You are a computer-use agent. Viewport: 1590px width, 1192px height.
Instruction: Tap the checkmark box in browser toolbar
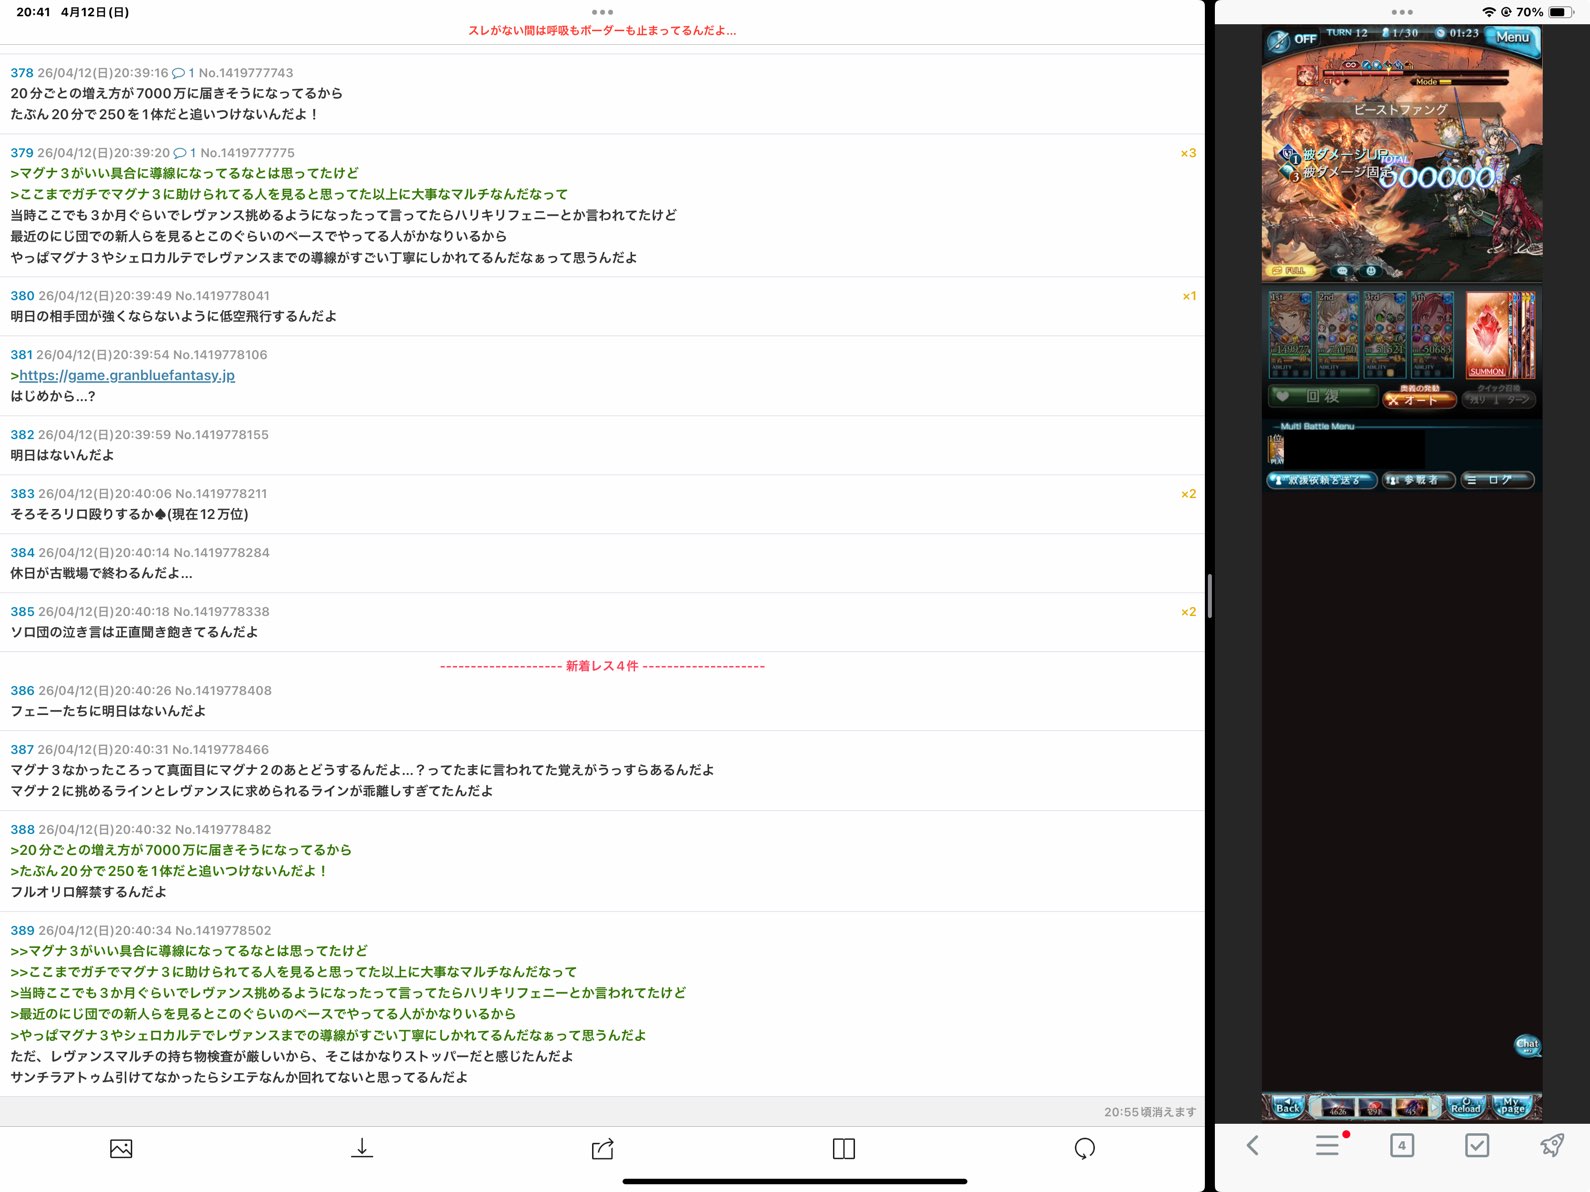(1477, 1145)
